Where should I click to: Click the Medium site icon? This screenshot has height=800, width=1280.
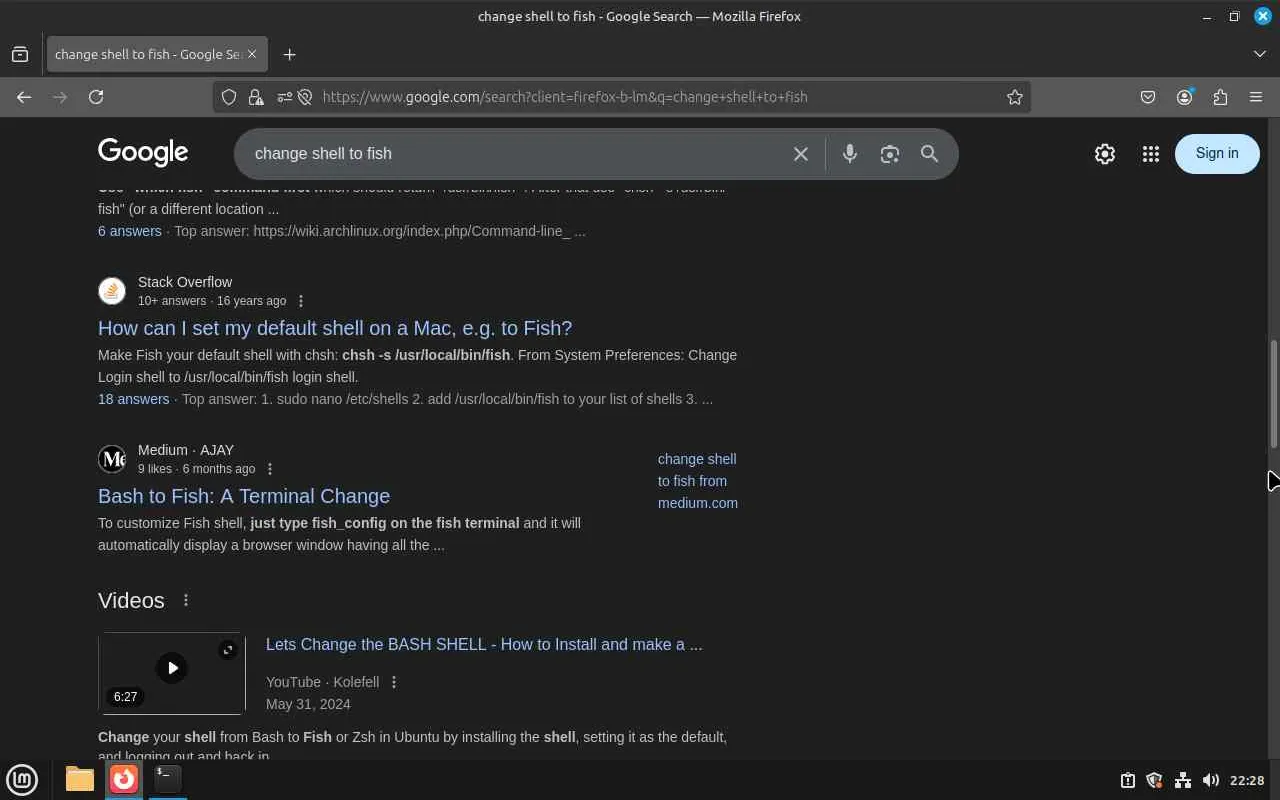tap(112, 459)
